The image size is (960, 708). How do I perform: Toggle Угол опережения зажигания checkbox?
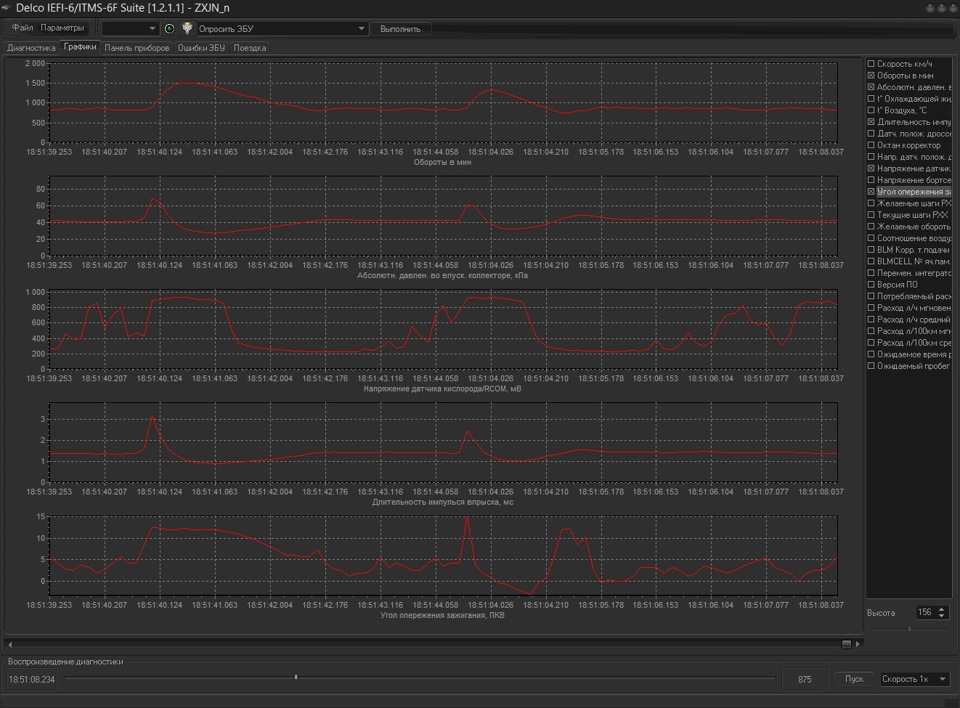click(x=871, y=192)
